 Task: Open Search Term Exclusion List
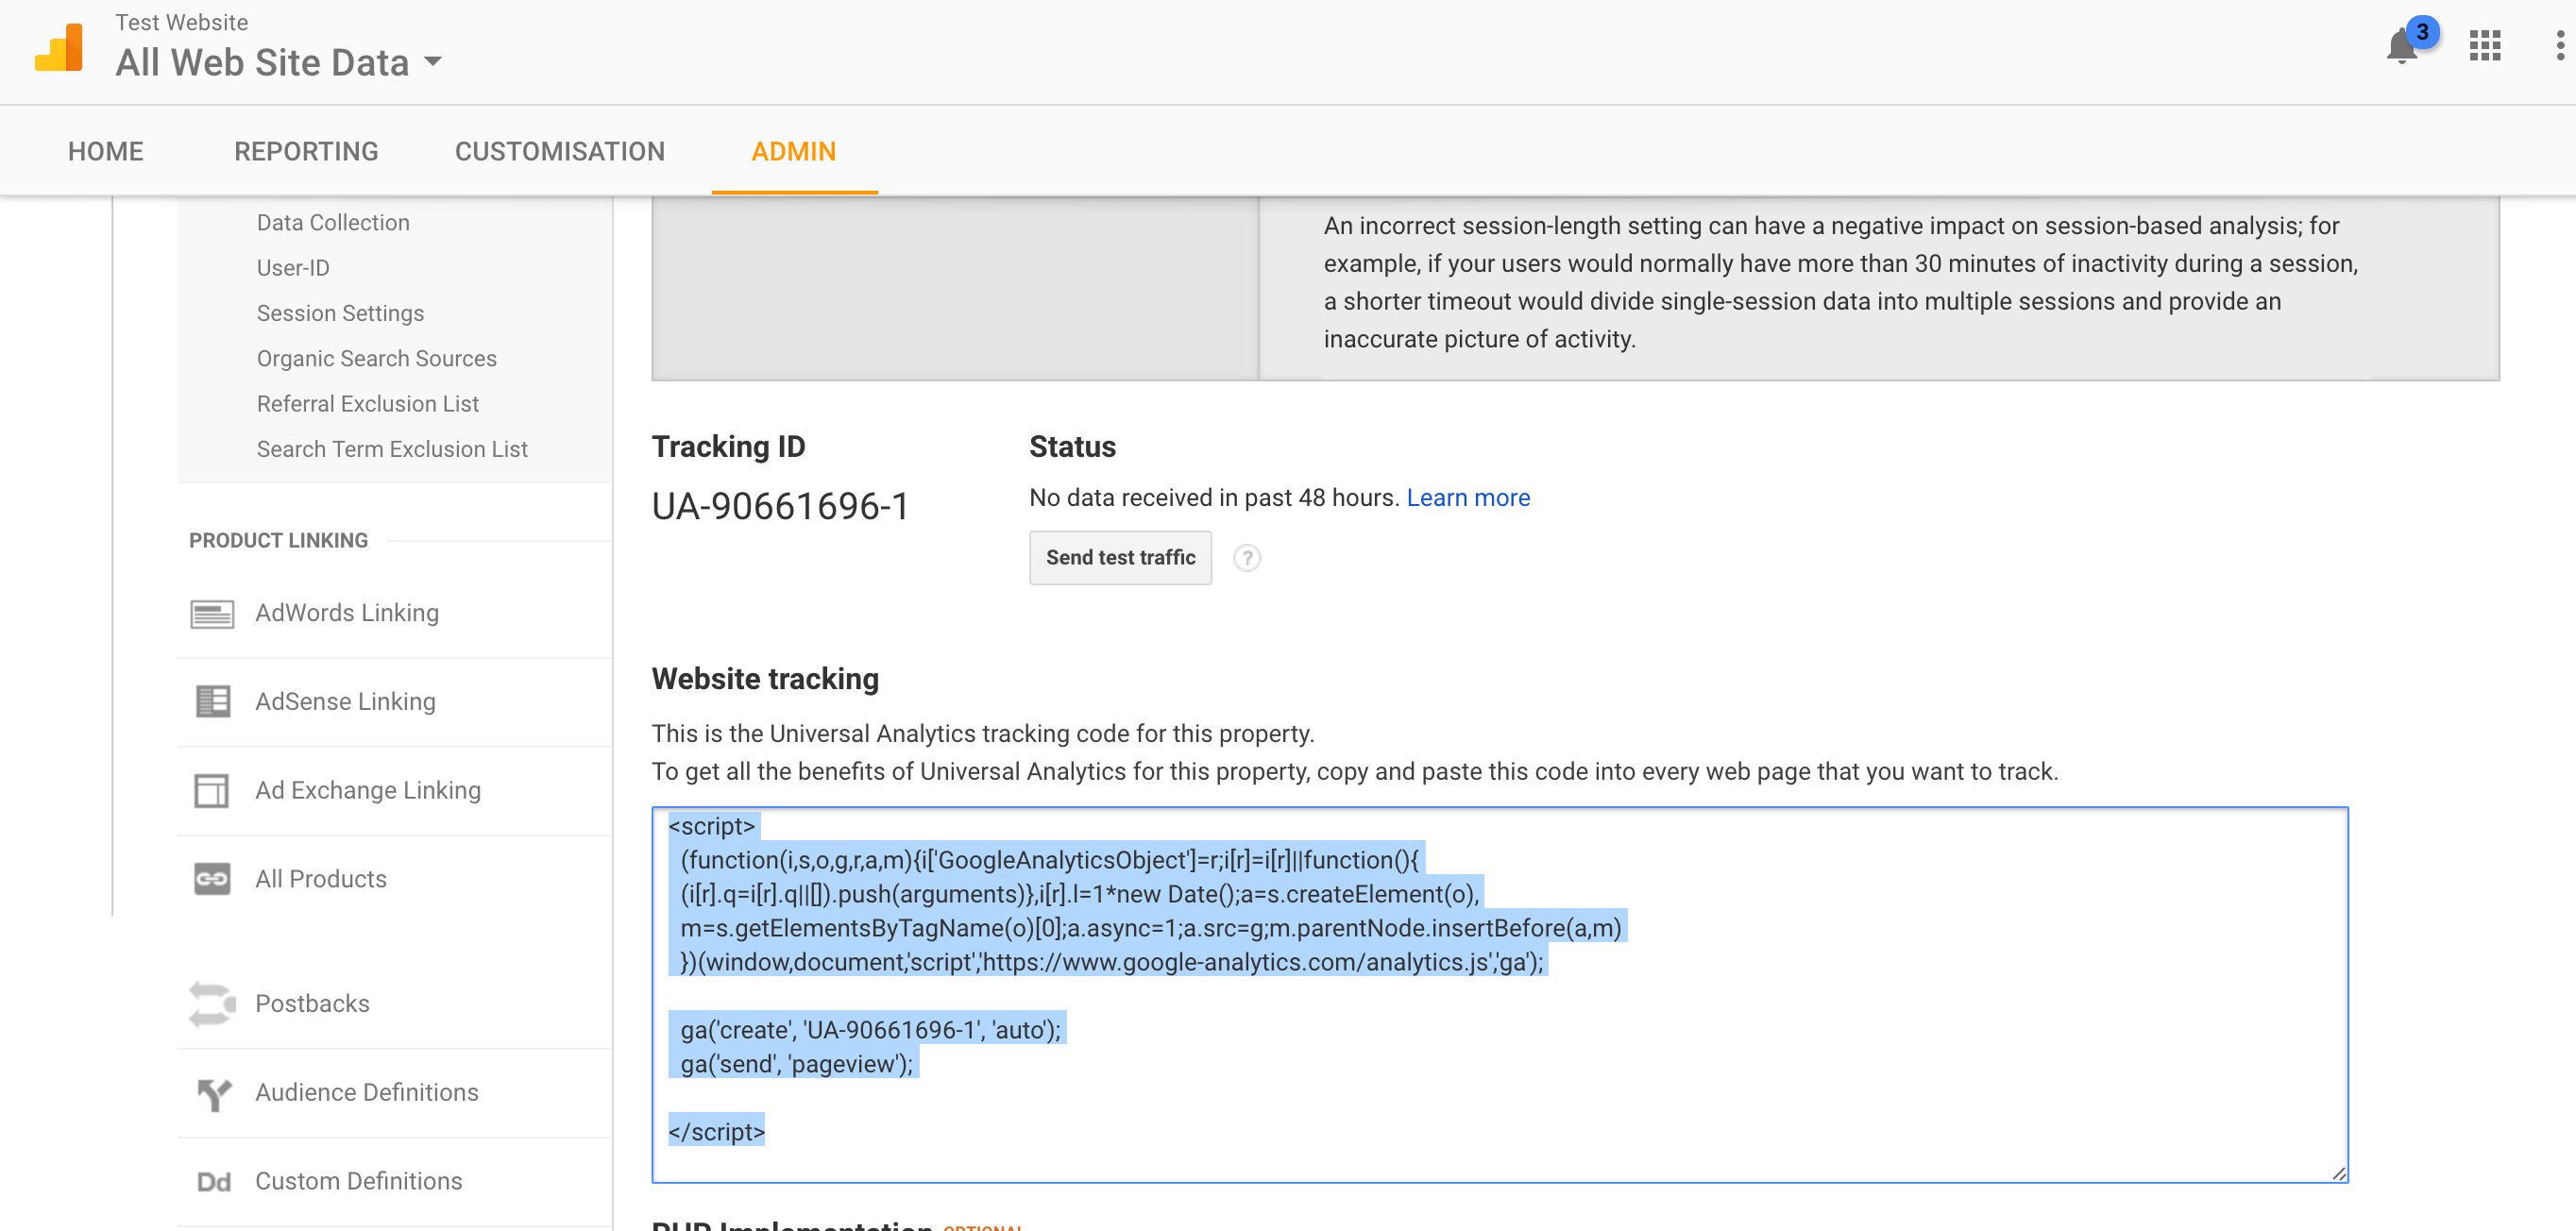(392, 449)
